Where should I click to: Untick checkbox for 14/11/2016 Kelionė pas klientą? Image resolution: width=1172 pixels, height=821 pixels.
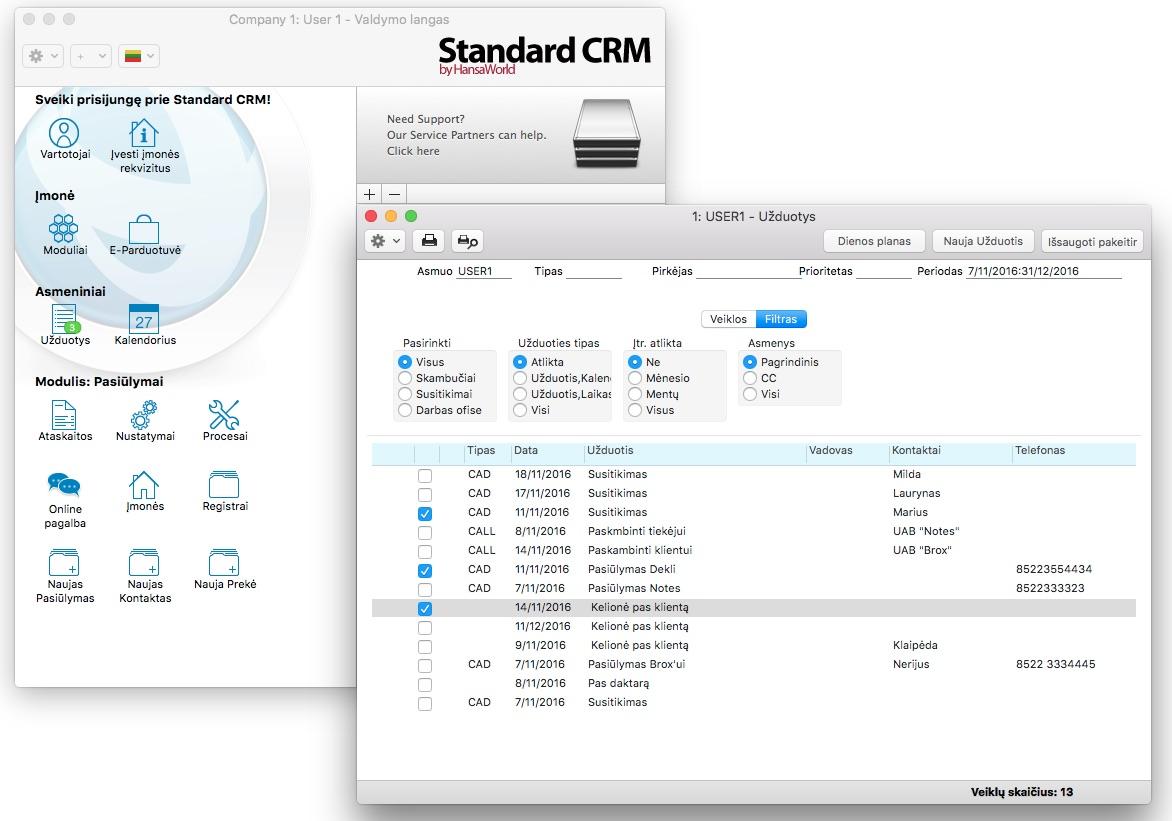tap(425, 608)
